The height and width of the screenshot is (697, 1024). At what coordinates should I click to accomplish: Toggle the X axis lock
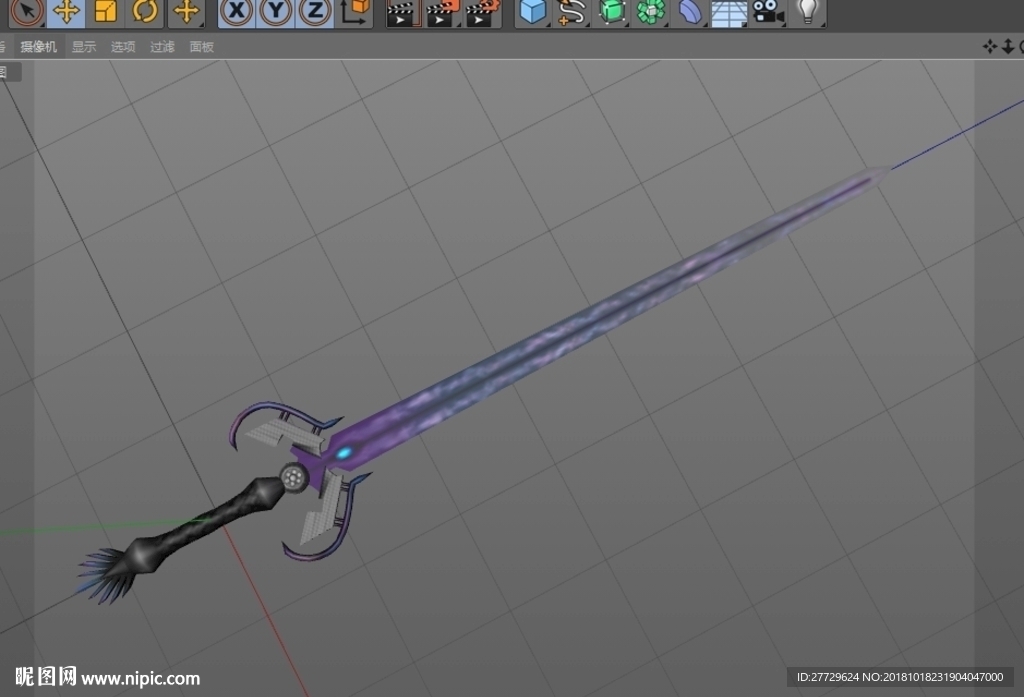[236, 11]
